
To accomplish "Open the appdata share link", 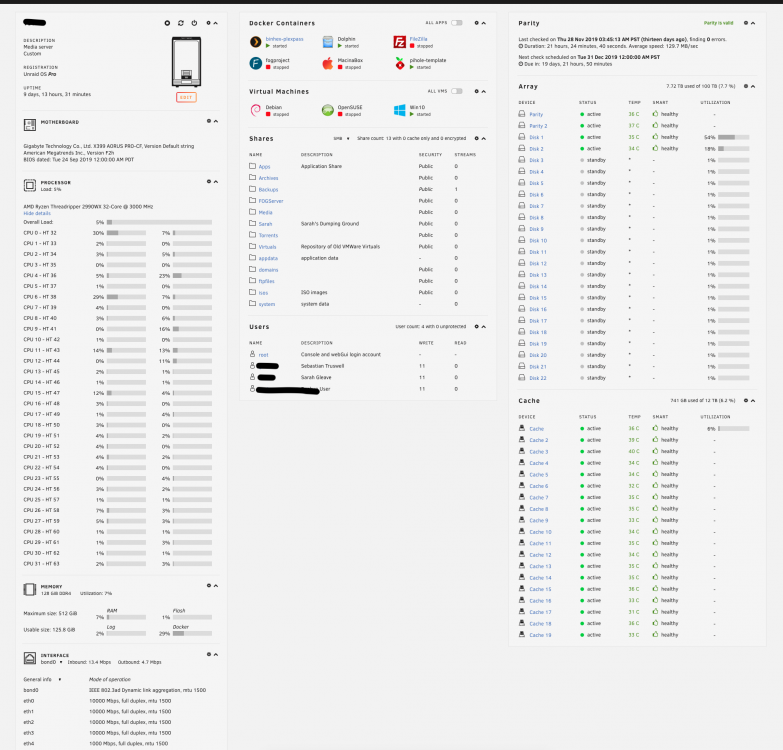I will (268, 258).
